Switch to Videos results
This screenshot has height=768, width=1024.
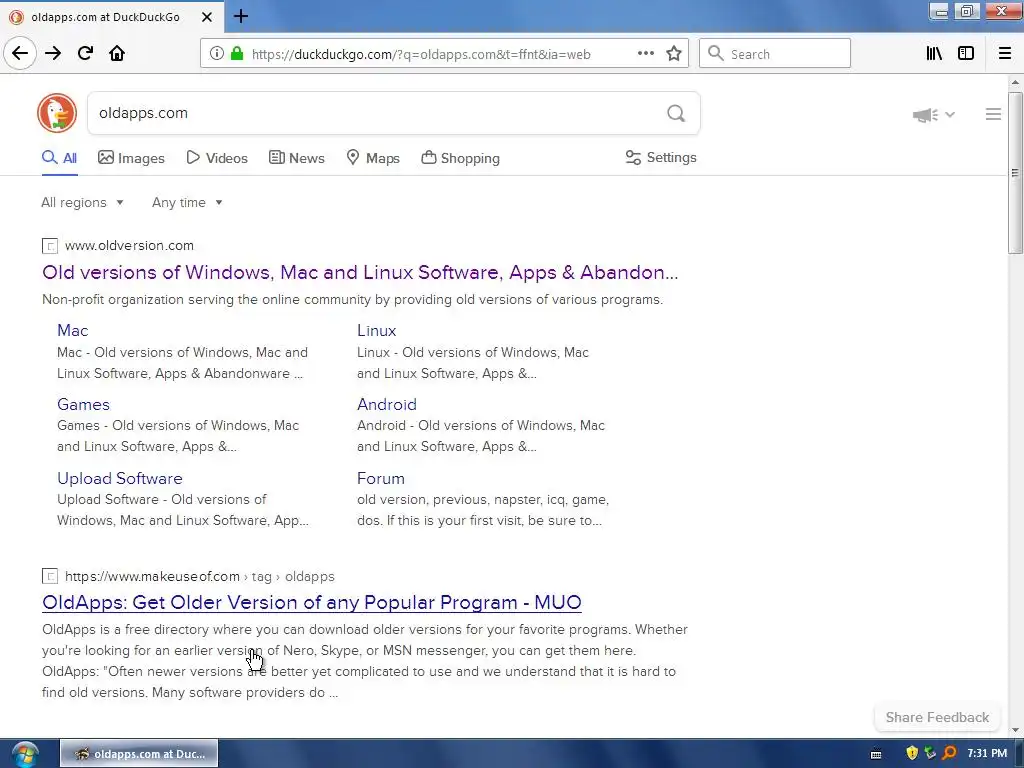click(x=217, y=158)
